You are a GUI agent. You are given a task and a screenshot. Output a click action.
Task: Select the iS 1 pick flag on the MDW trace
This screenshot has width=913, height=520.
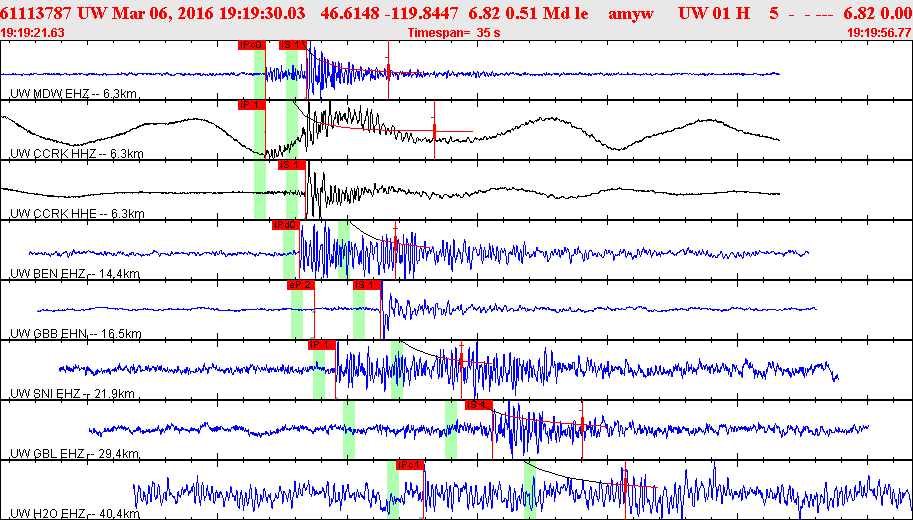pyautogui.click(x=293, y=45)
